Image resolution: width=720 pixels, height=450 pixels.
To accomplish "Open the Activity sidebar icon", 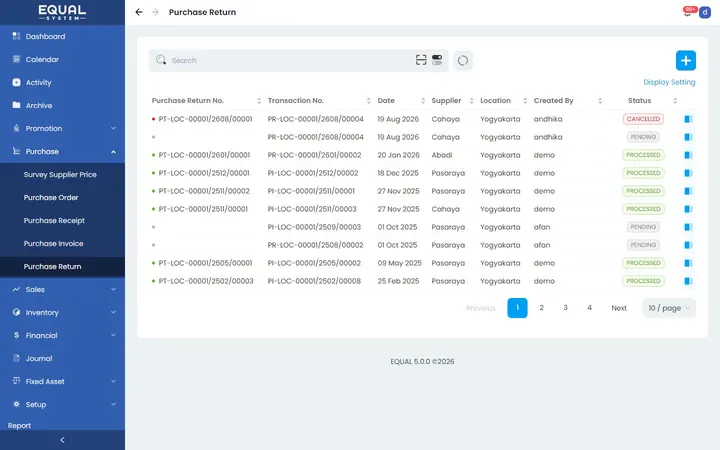I will [x=17, y=82].
